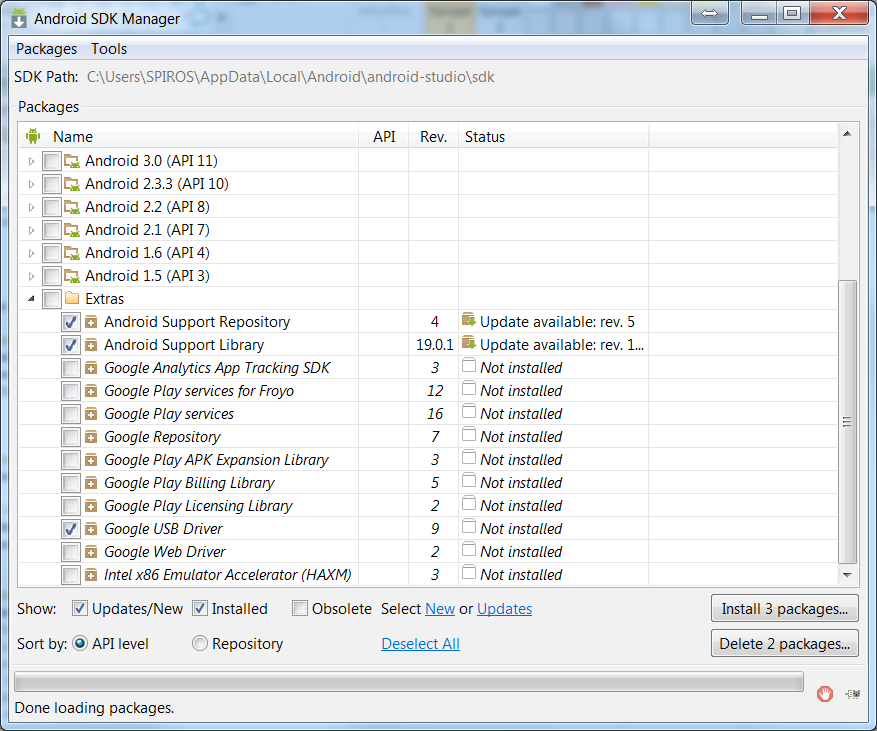The image size is (877, 731).
Task: Click the loading progress bar
Action: [x=409, y=682]
